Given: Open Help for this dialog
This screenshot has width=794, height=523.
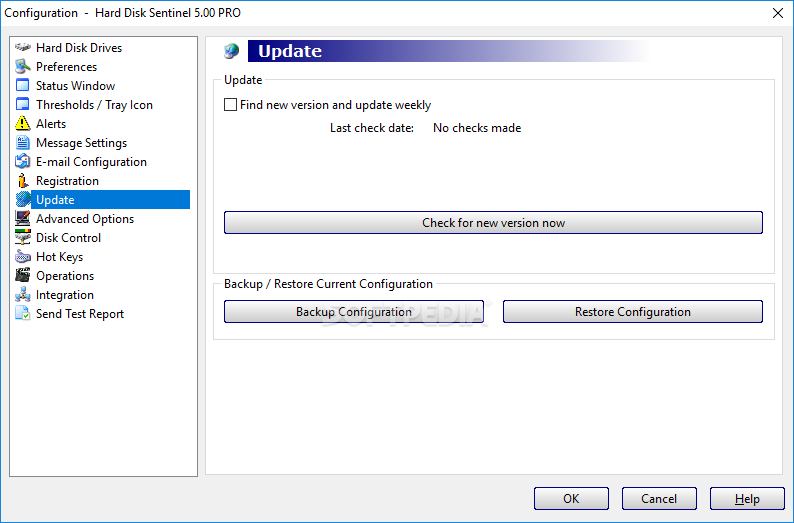Looking at the screenshot, I should tap(747, 499).
